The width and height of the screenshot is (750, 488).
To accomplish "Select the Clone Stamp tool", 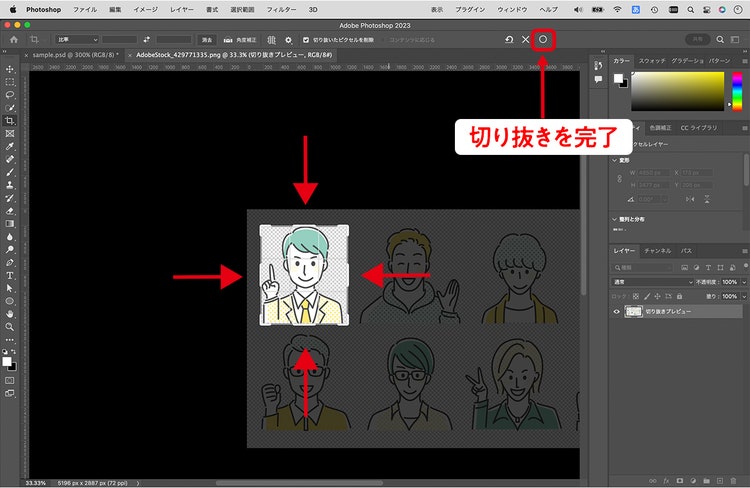I will point(10,185).
